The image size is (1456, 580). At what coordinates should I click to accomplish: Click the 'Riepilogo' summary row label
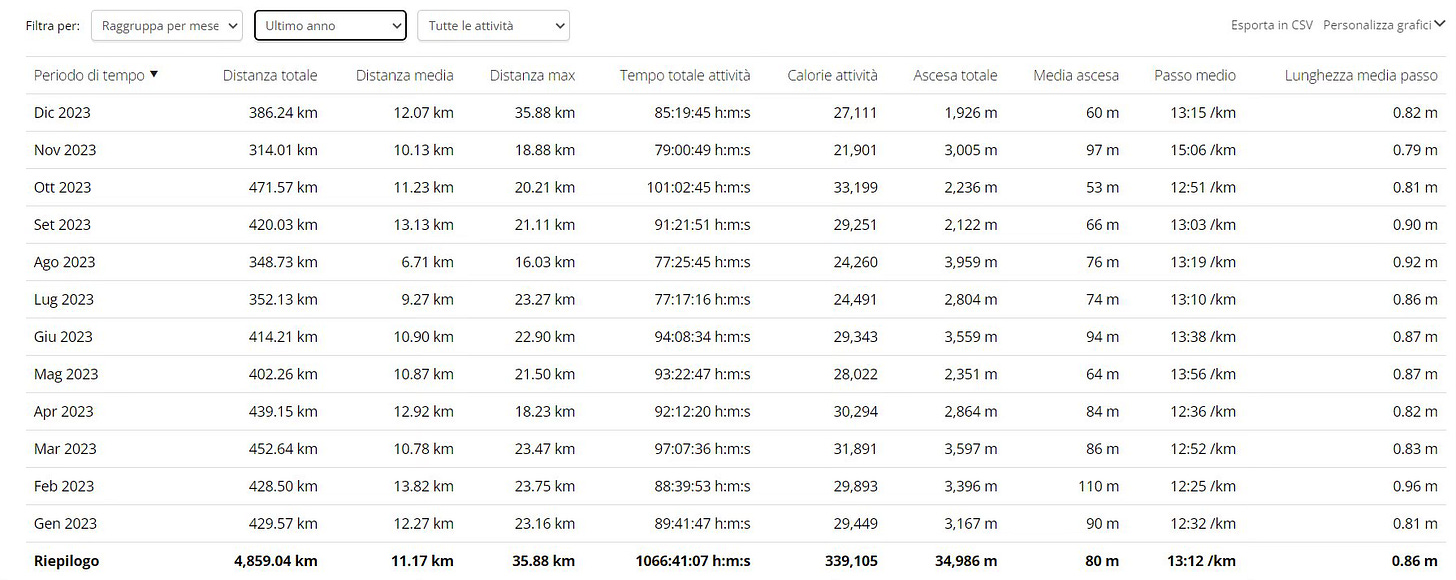pos(67,561)
